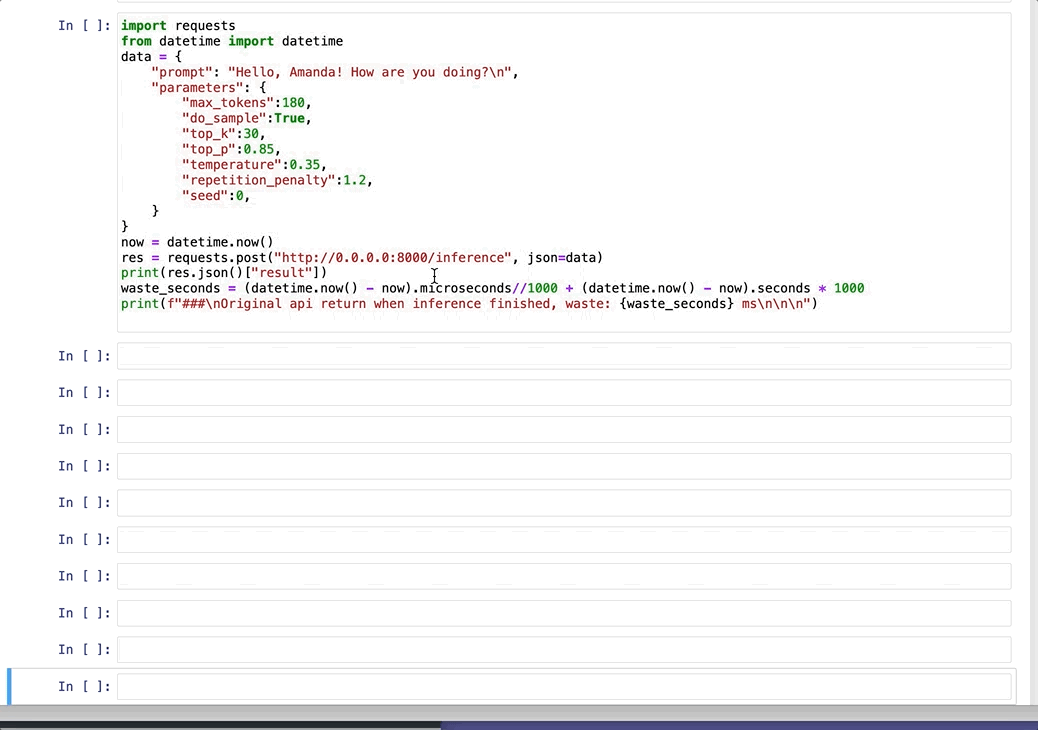The width and height of the screenshot is (1038, 730).
Task: Click the "Hello, Amanda! How are you doing?" prompt string
Action: (x=369, y=72)
